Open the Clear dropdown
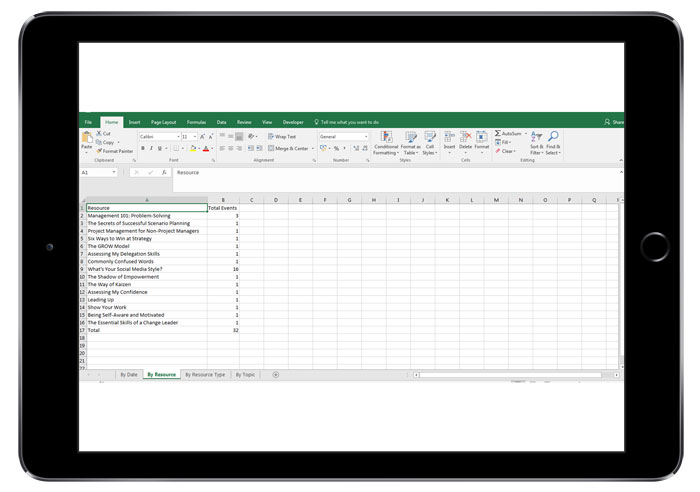The width and height of the screenshot is (700, 492). pos(505,151)
